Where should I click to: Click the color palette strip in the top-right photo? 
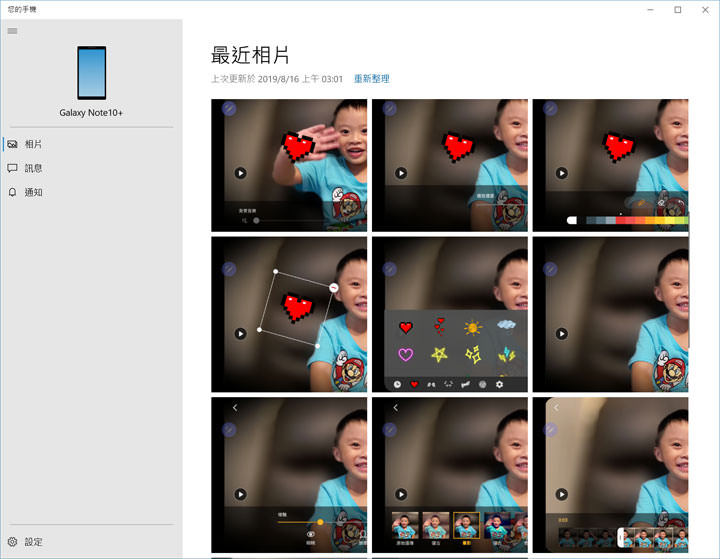point(628,220)
